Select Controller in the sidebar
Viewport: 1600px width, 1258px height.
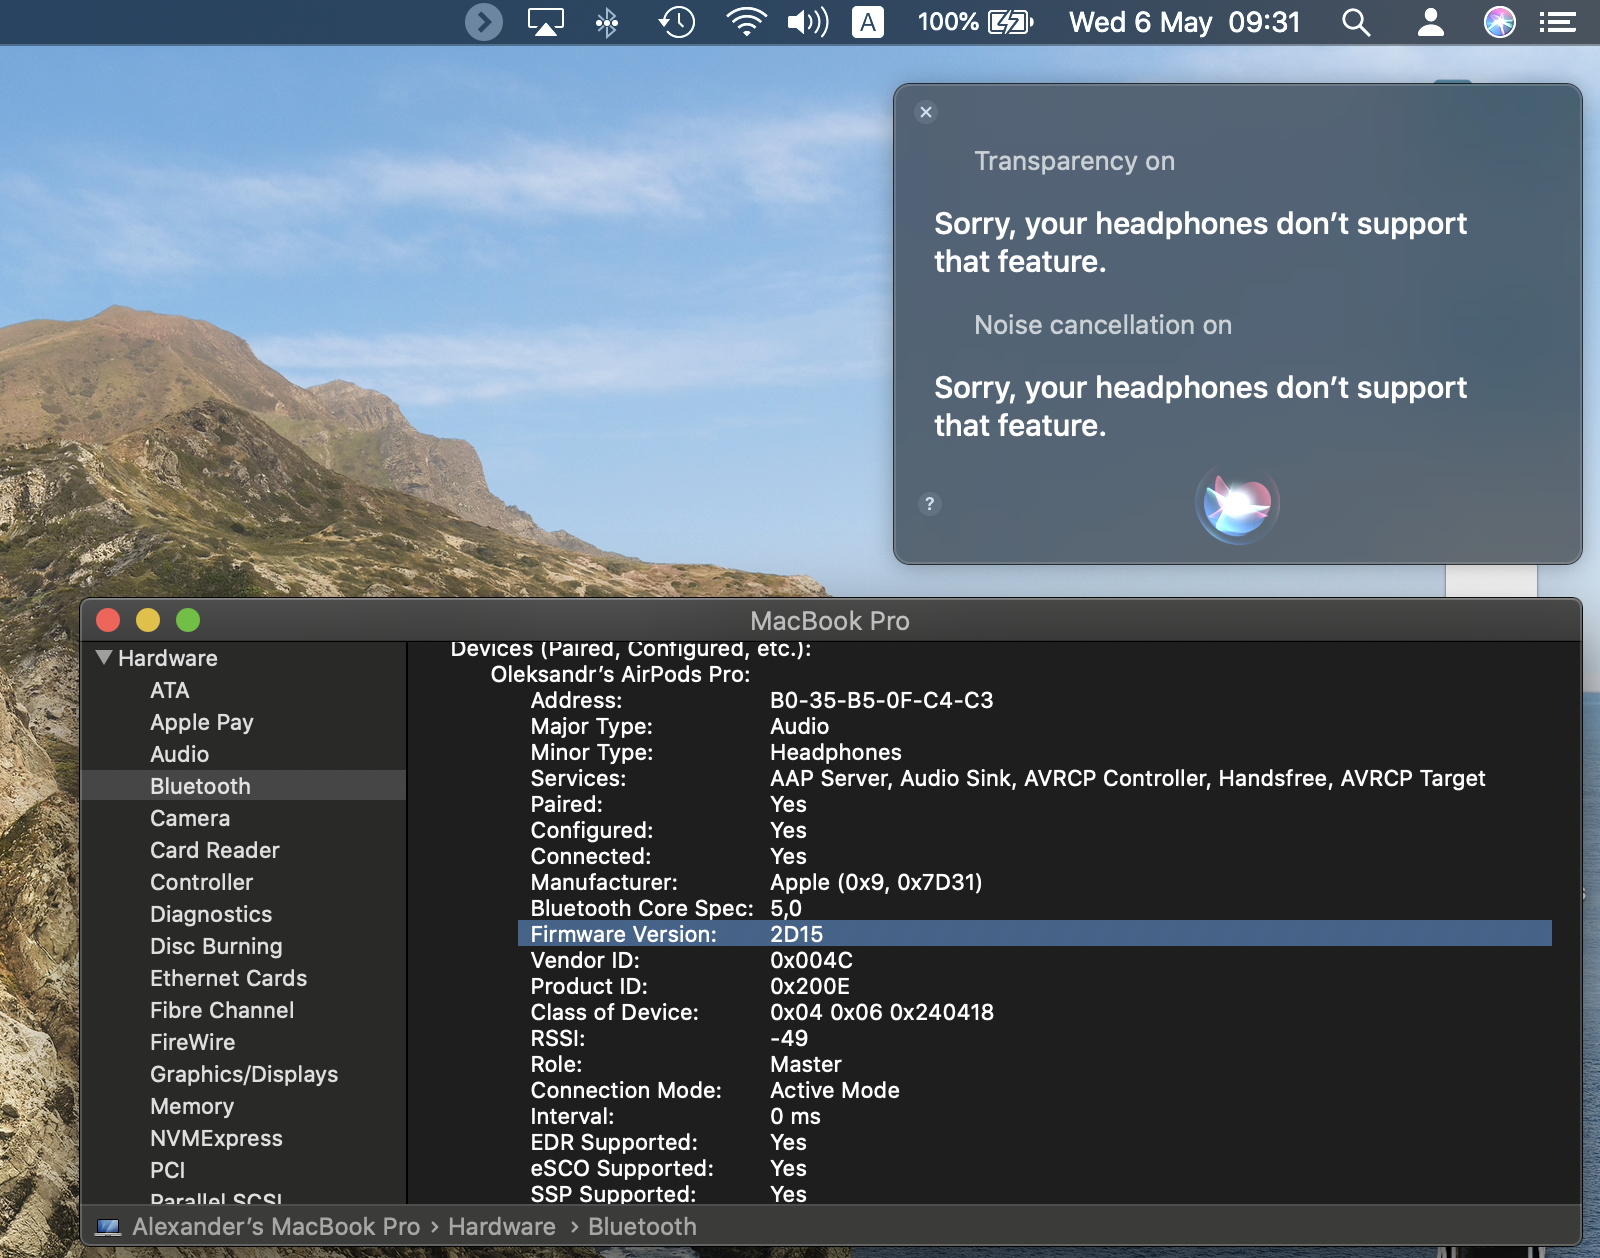click(x=202, y=882)
